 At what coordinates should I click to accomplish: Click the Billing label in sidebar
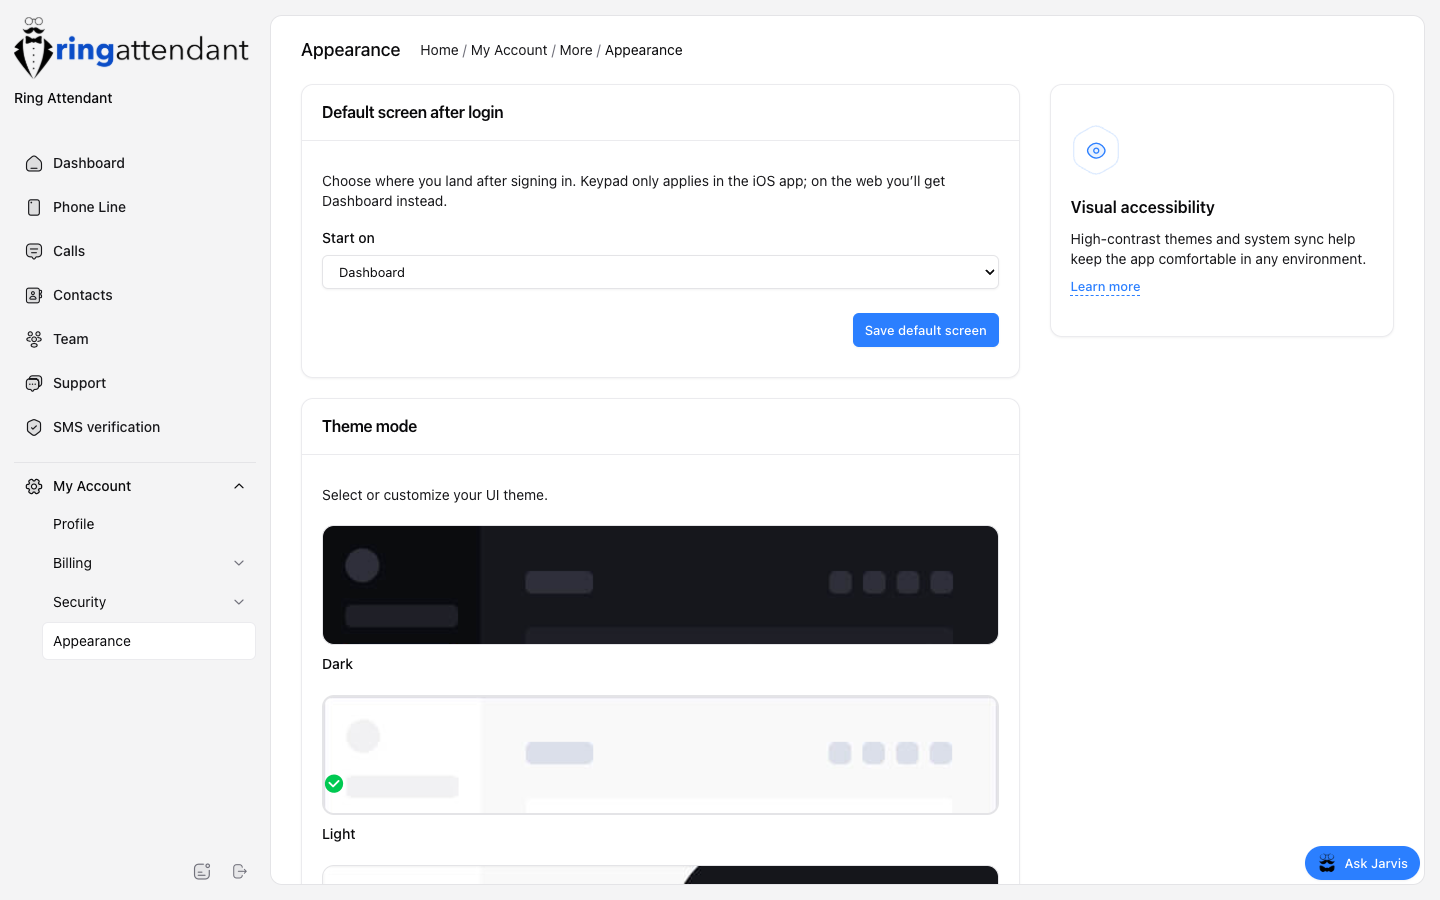pos(72,563)
